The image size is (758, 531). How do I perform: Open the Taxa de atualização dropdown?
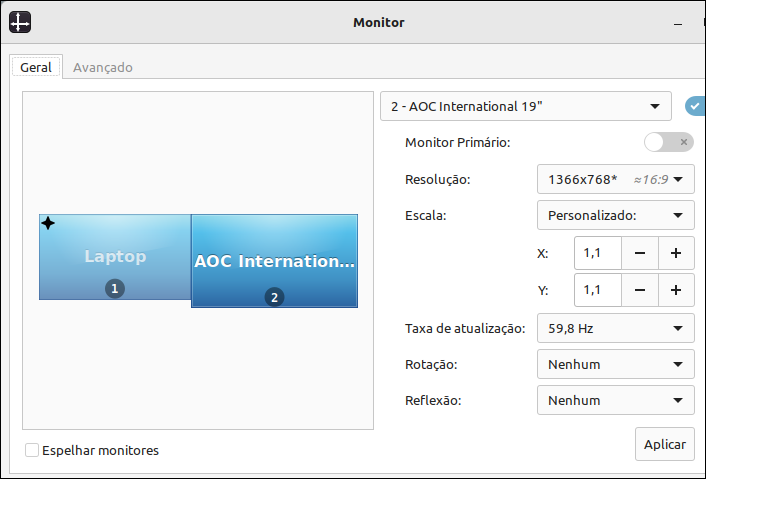pyautogui.click(x=615, y=328)
